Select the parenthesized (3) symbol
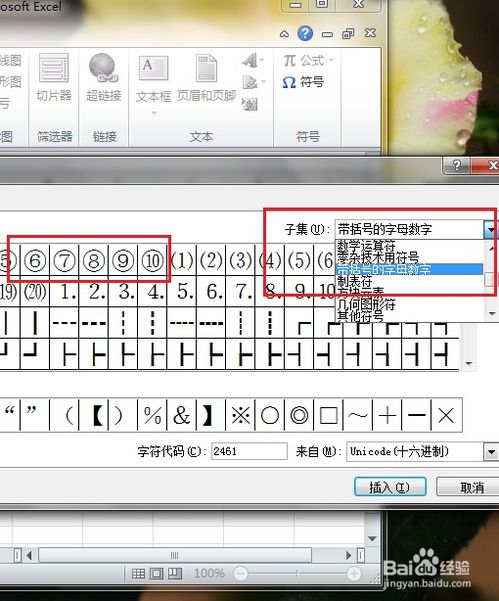The height and width of the screenshot is (601, 499). coord(241,260)
